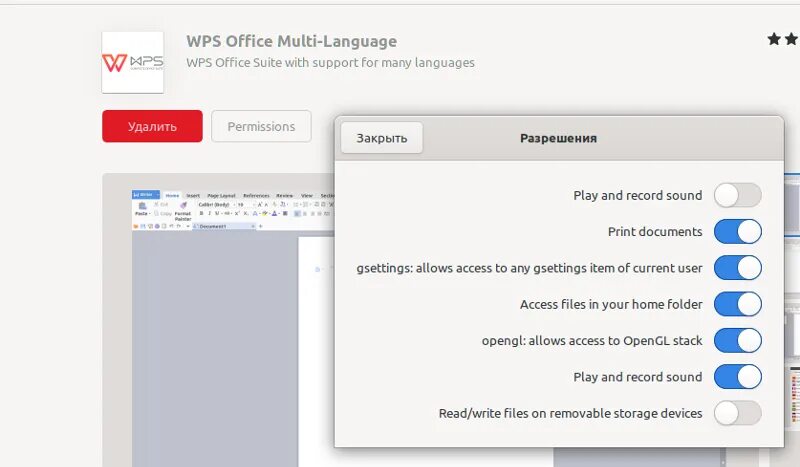Click the Read/write files on removable storage label
Viewport: 800px width, 467px height.
pyautogui.click(x=570, y=413)
